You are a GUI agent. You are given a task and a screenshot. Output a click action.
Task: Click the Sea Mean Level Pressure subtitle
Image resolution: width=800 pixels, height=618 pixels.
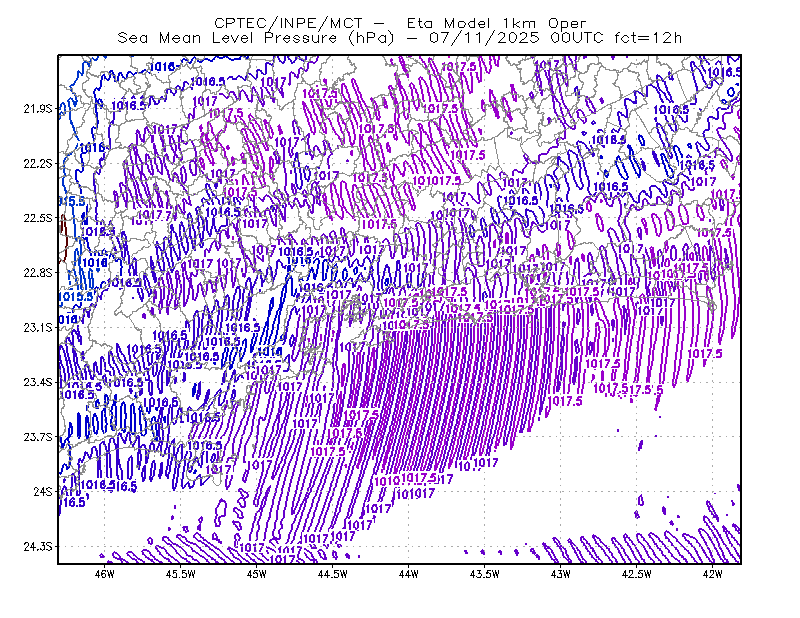[x=399, y=38]
